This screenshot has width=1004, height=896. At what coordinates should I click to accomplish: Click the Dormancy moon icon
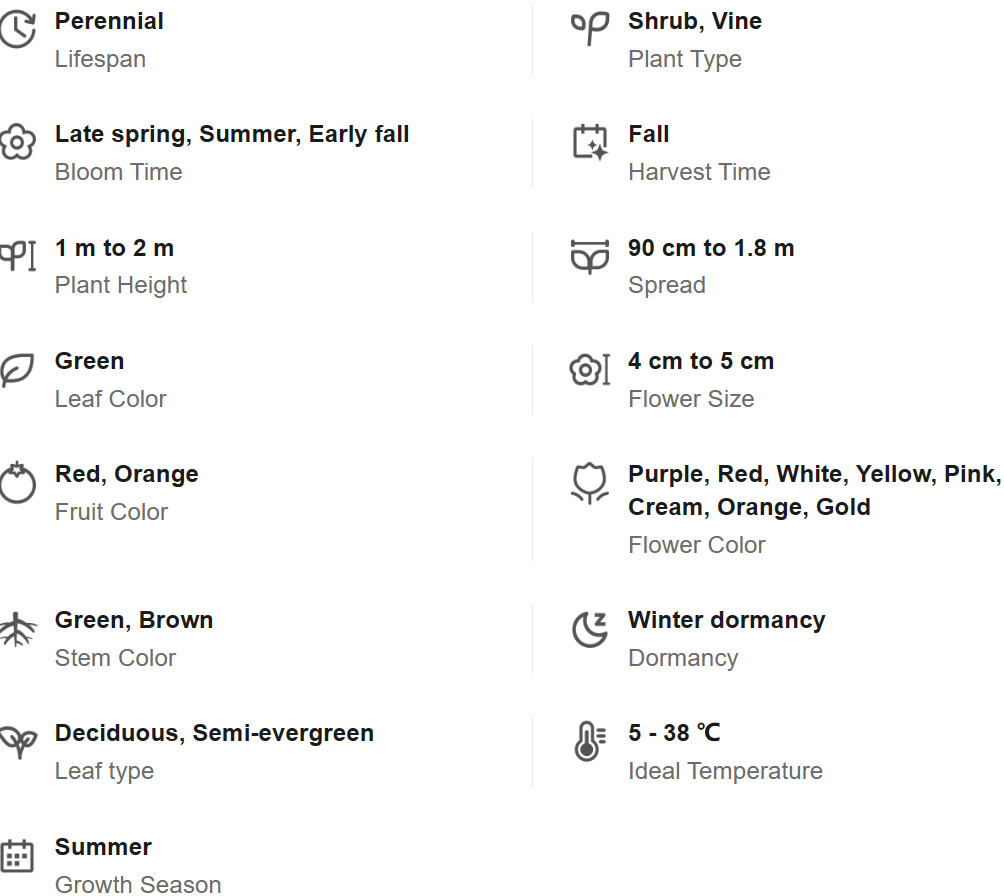(x=590, y=629)
